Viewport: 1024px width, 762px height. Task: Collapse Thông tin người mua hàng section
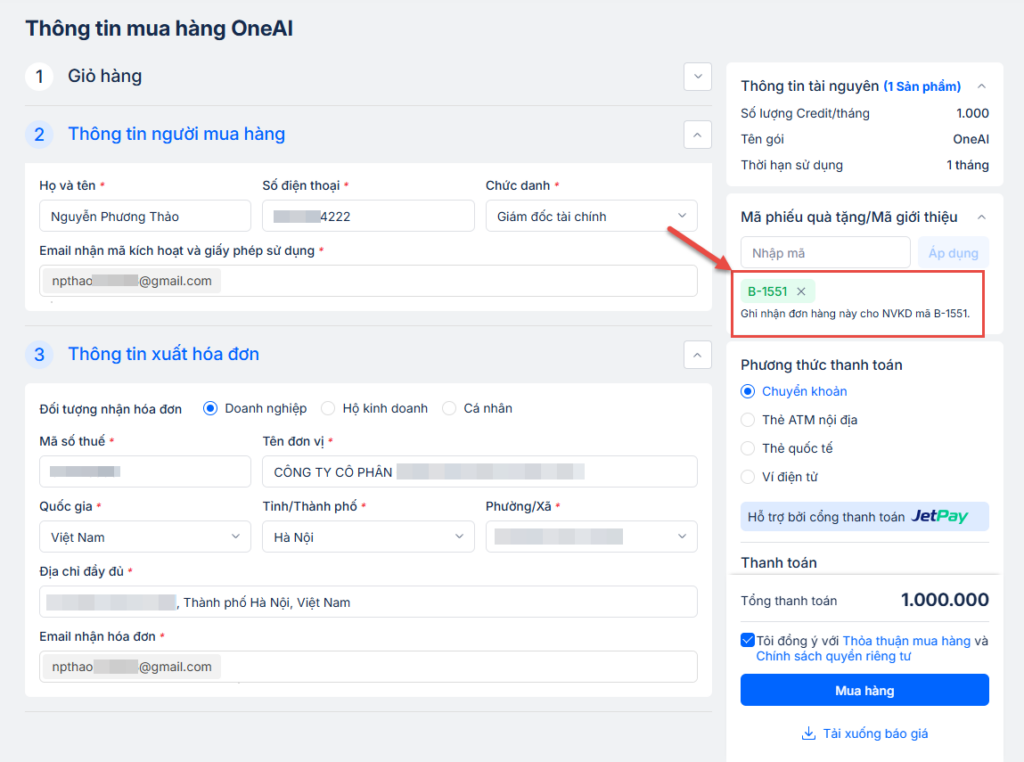696,134
